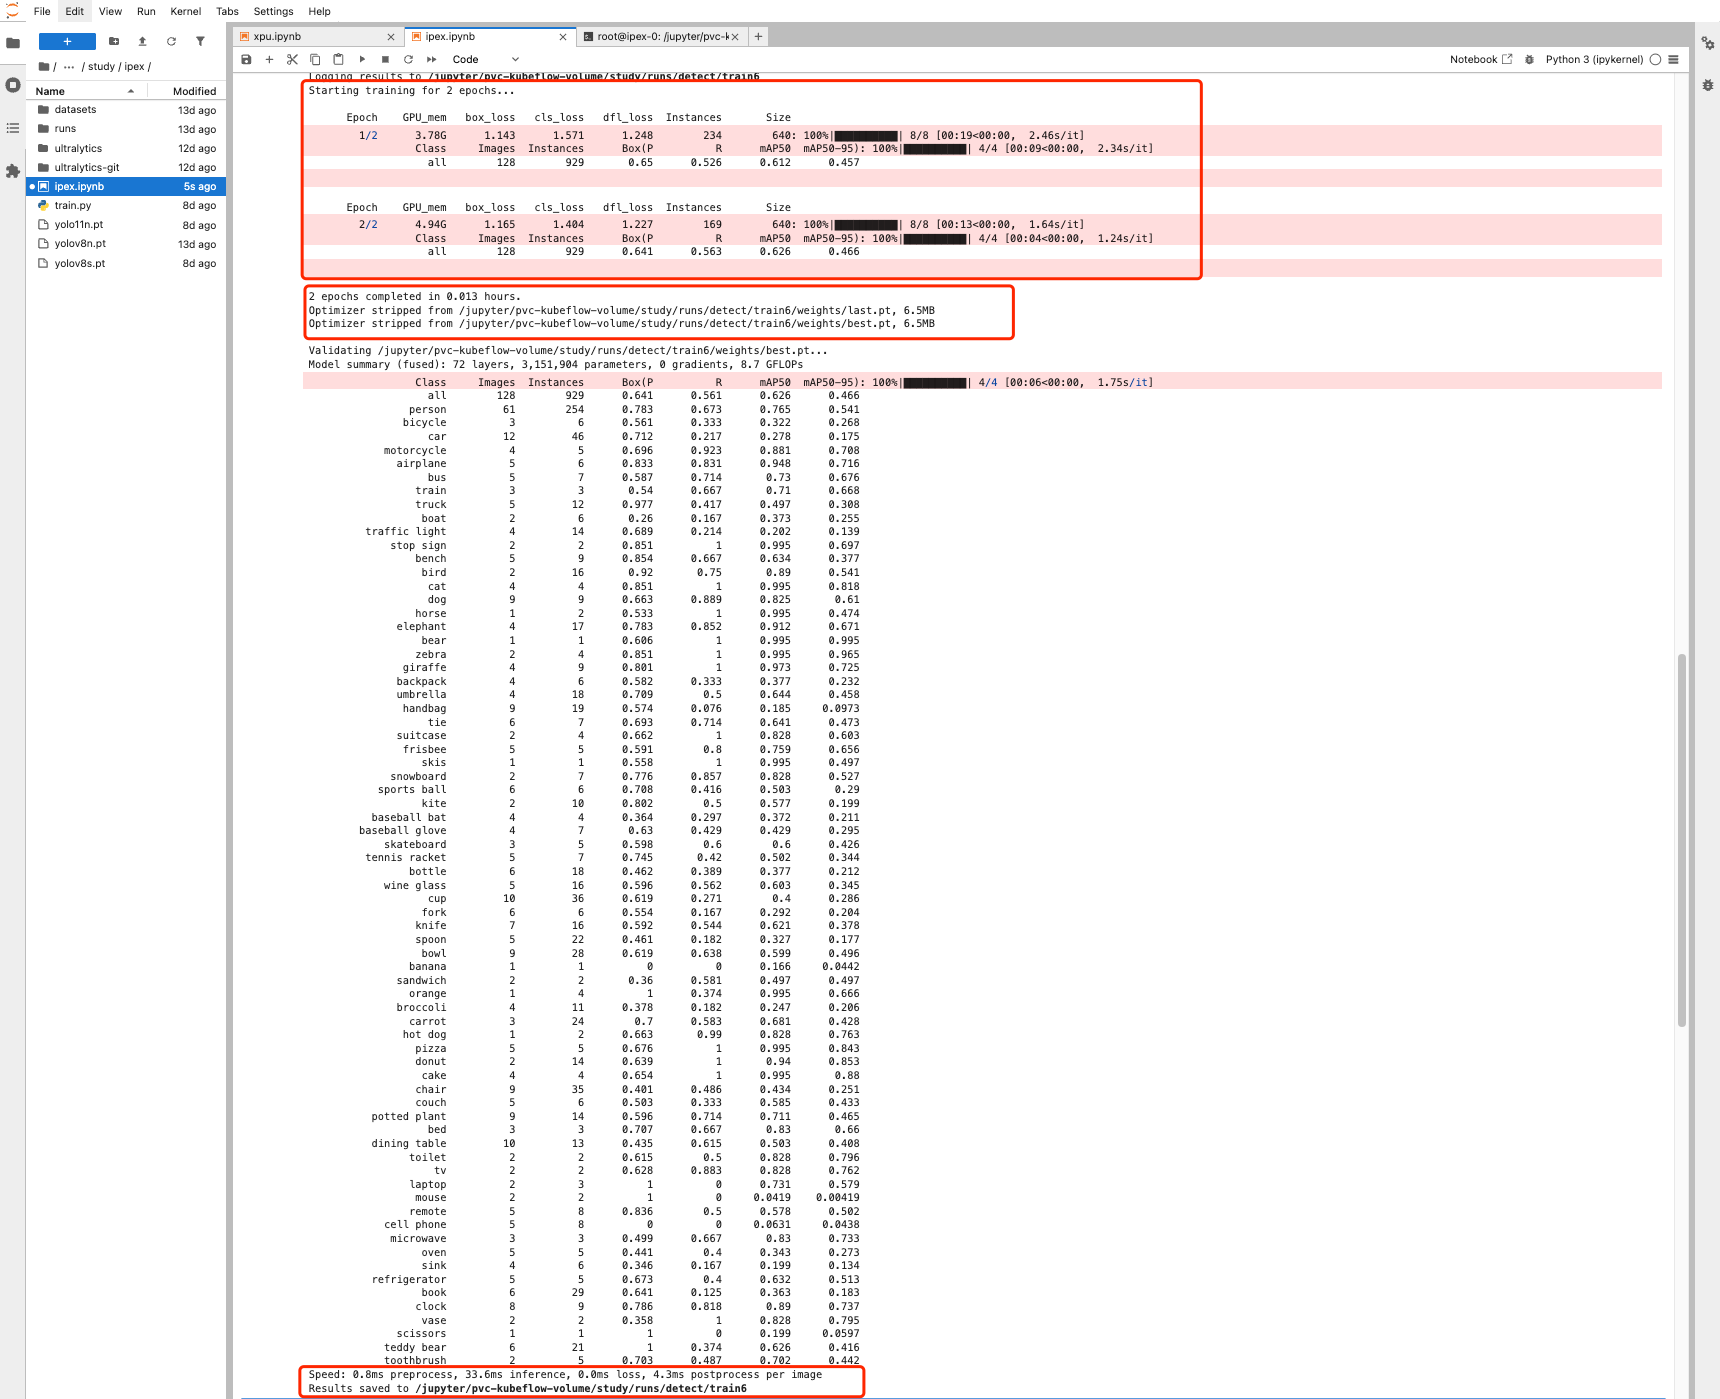
Task: Click the blue new launcher button
Action: 67,42
